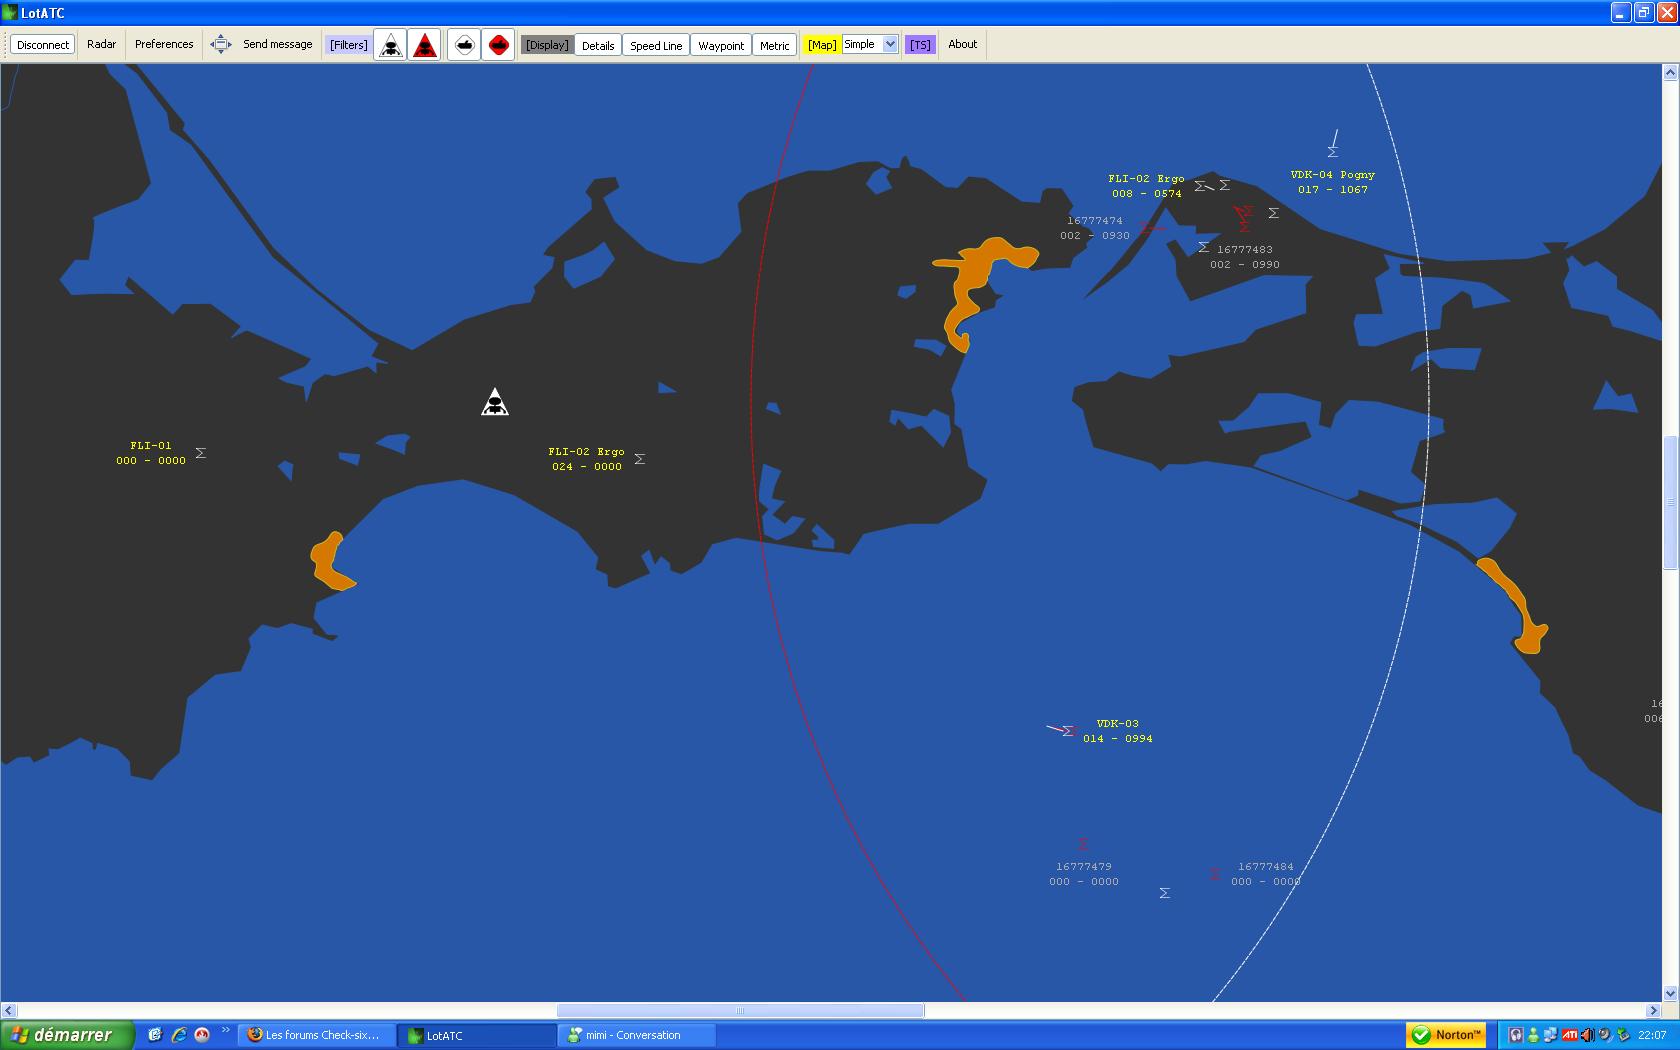Click the move arrows icon beside Send message

221,44
